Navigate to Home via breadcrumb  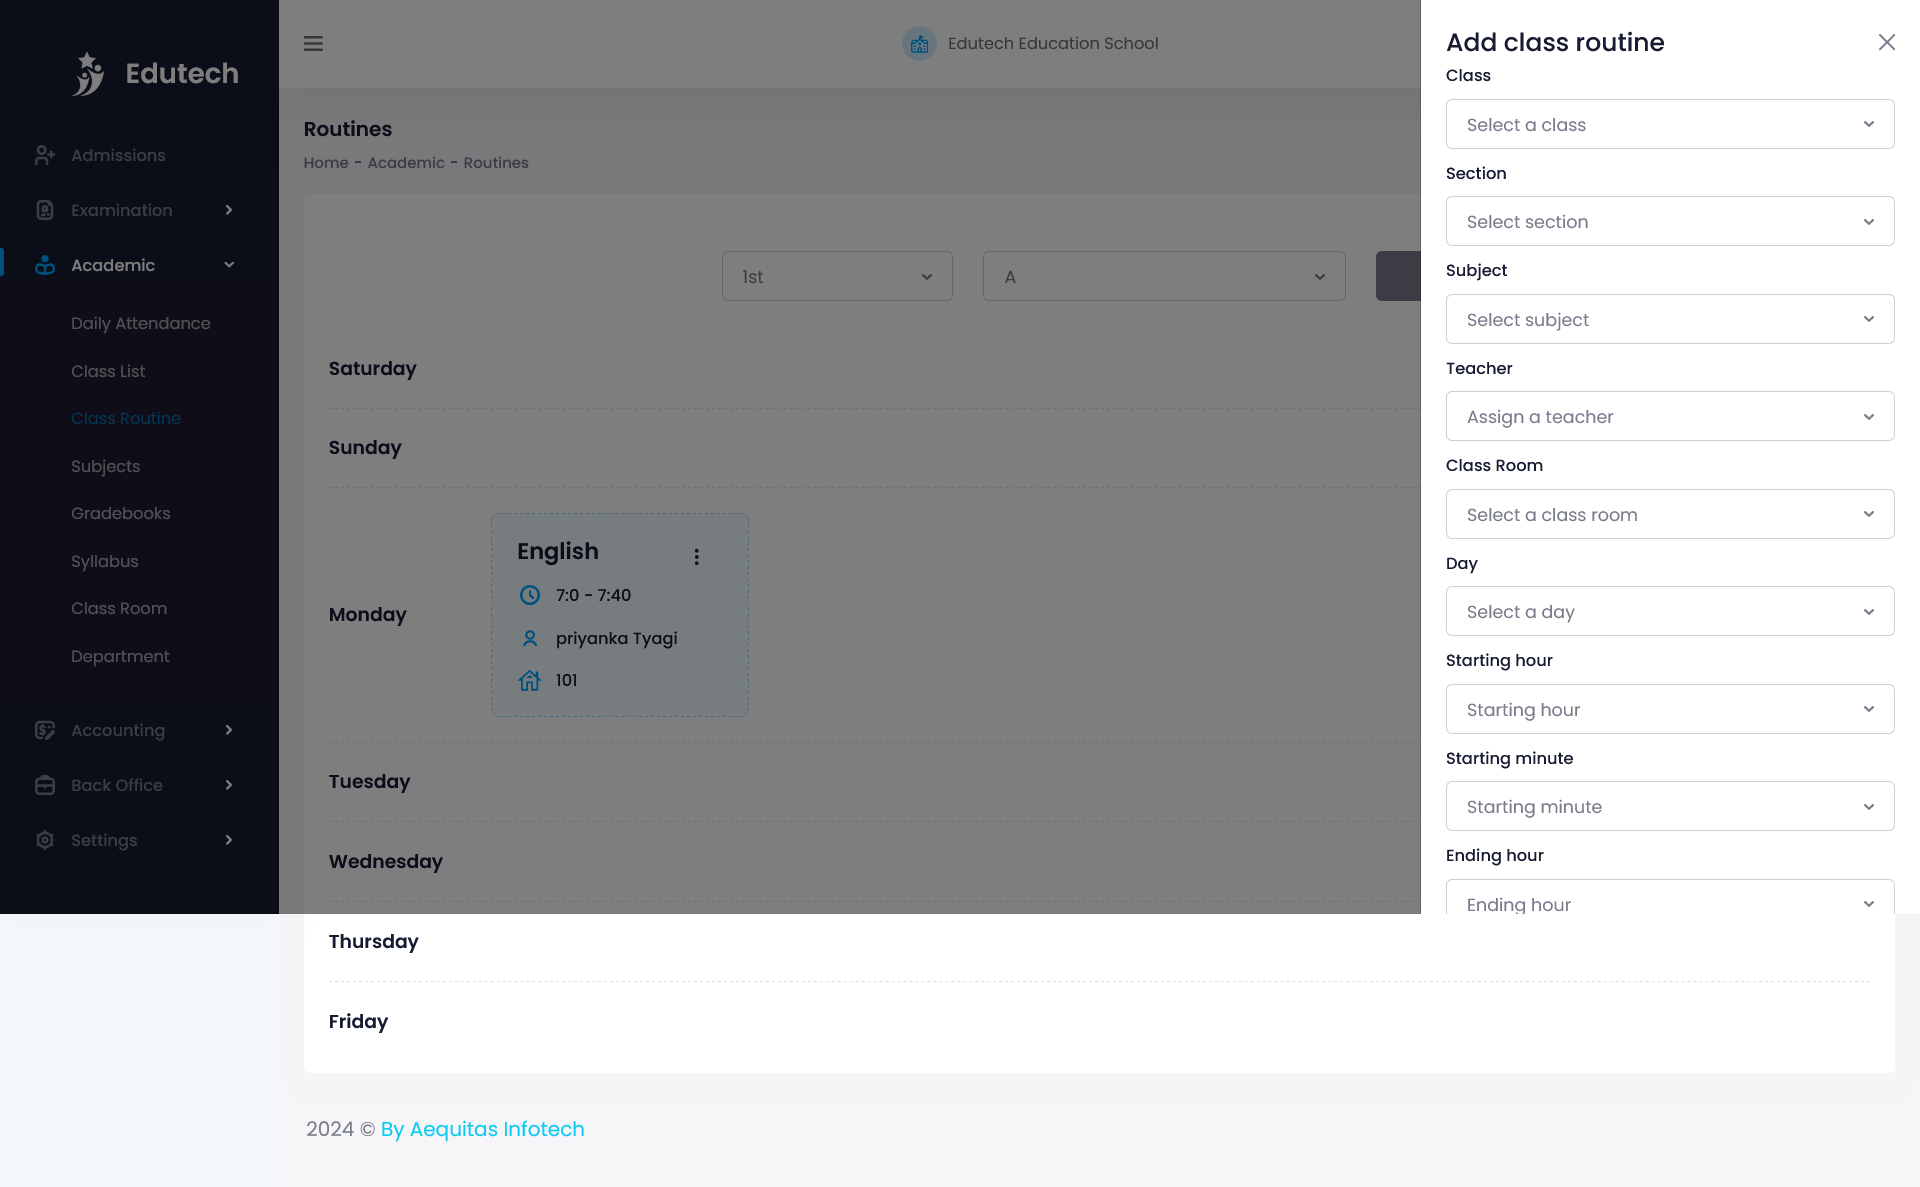[x=325, y=162]
